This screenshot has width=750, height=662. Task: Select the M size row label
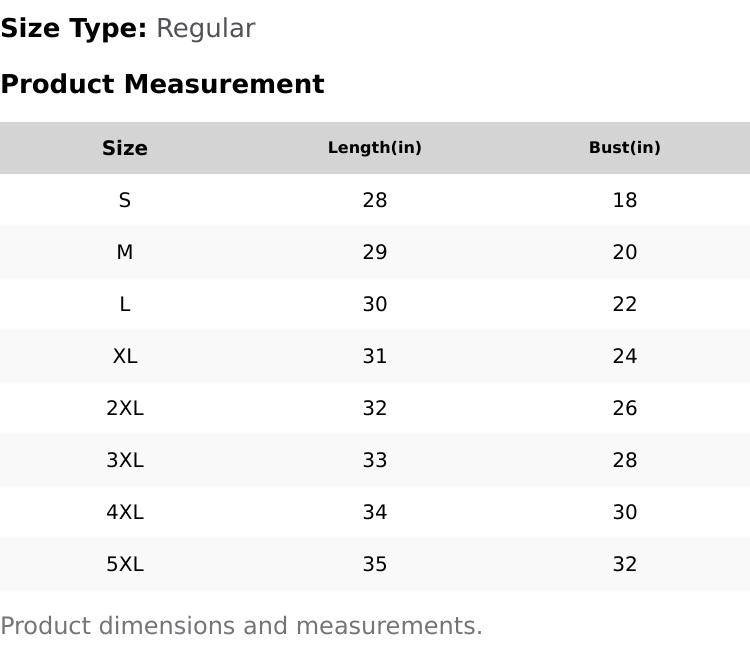click(125, 252)
